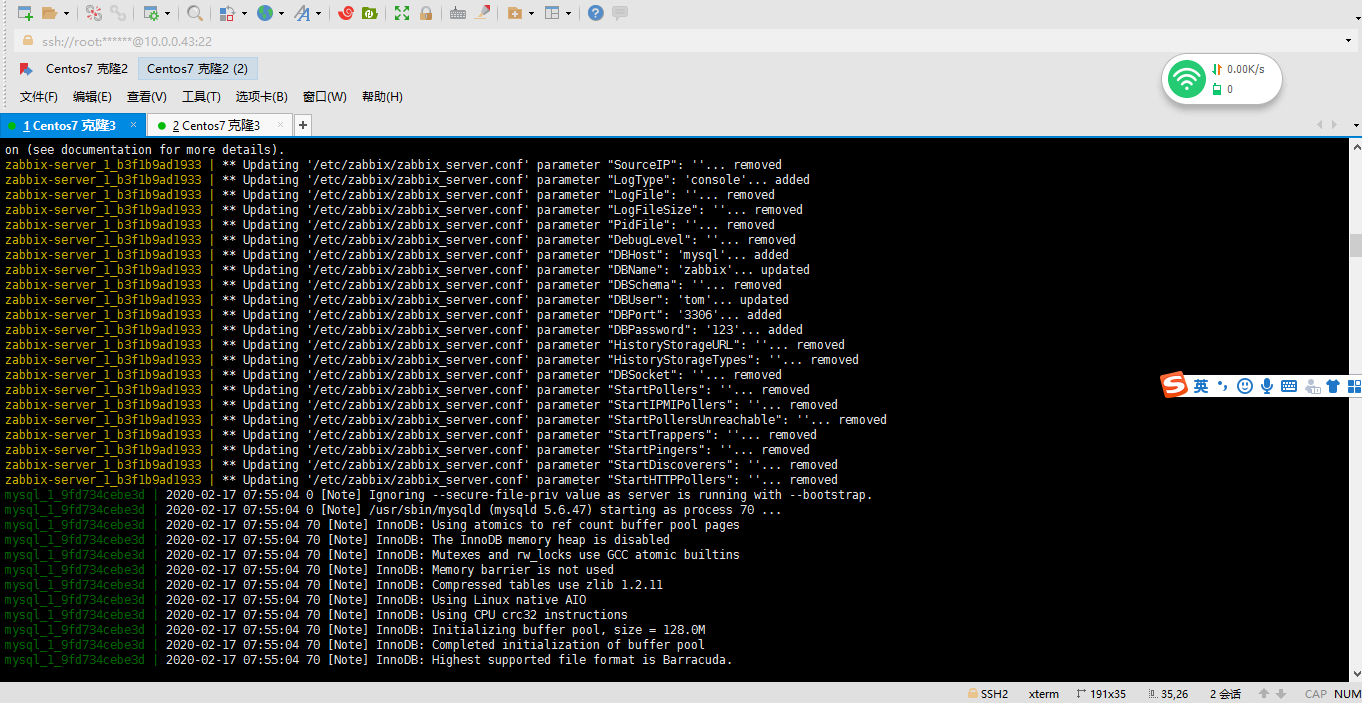Click the new folder plus toolbar icon
This screenshot has height=703, width=1362.
point(514,13)
